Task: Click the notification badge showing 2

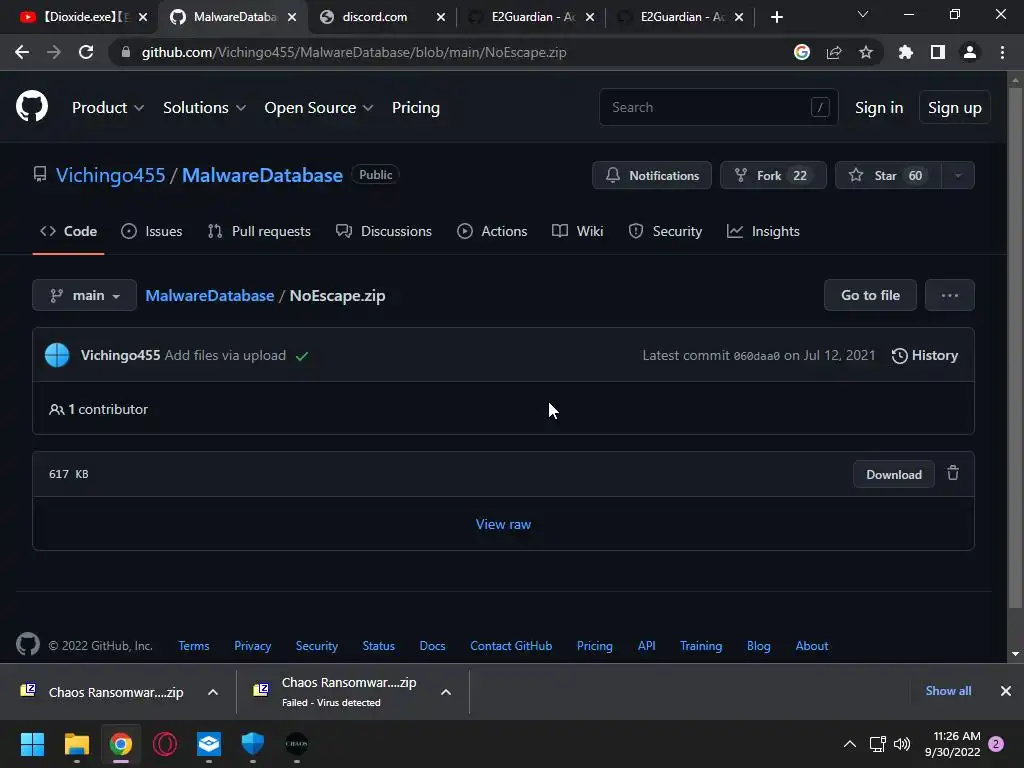Action: coord(996,744)
